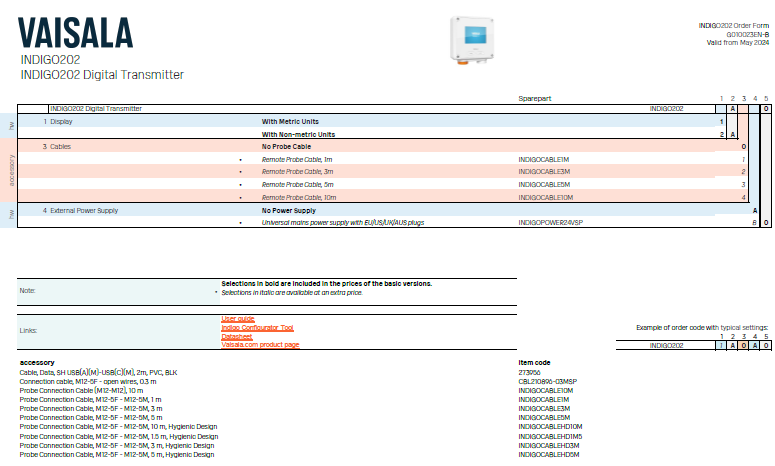This screenshot has width=775, height=466.
Task: Select the 'No Power Supply' option
Action: [x=289, y=211]
